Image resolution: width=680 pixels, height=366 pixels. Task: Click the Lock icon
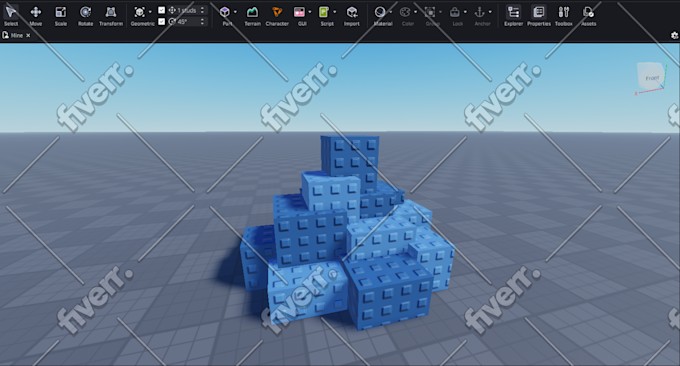(454, 12)
